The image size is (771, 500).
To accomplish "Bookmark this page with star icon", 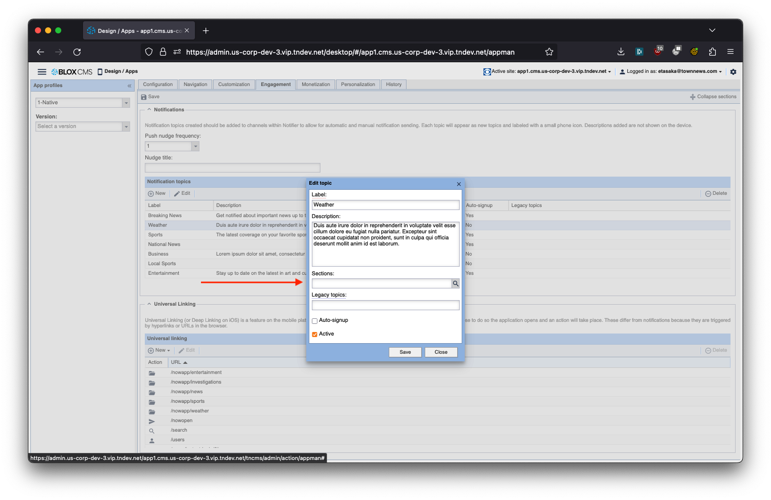I will pos(549,52).
